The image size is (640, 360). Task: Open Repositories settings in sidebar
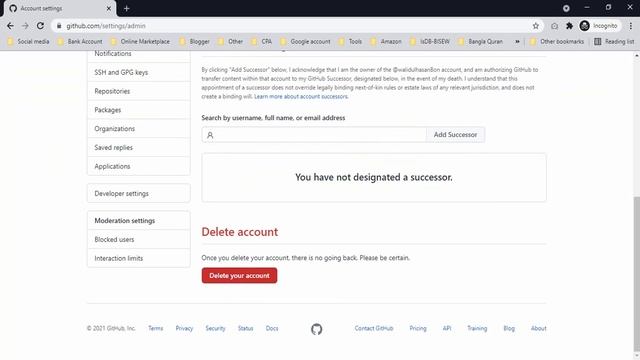pyautogui.click(x=139, y=91)
